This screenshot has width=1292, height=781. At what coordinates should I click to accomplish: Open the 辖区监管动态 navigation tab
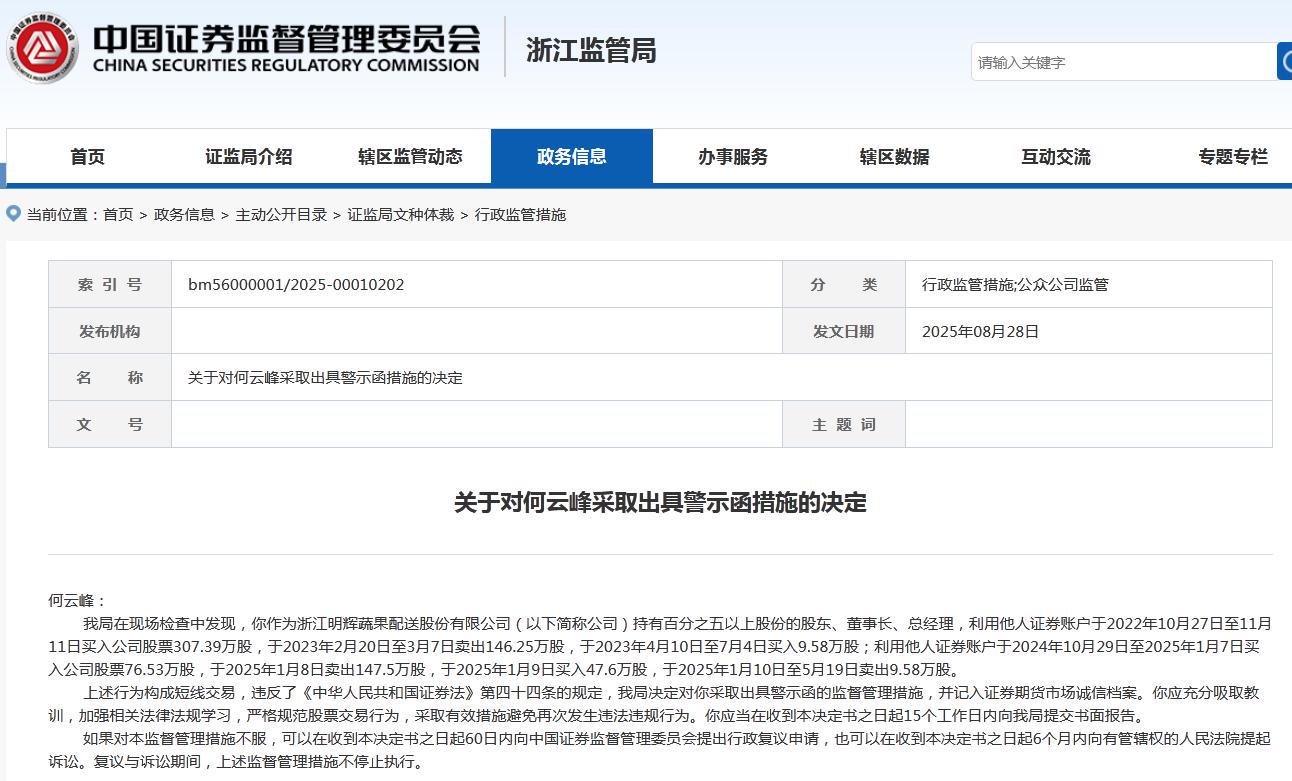tap(410, 157)
